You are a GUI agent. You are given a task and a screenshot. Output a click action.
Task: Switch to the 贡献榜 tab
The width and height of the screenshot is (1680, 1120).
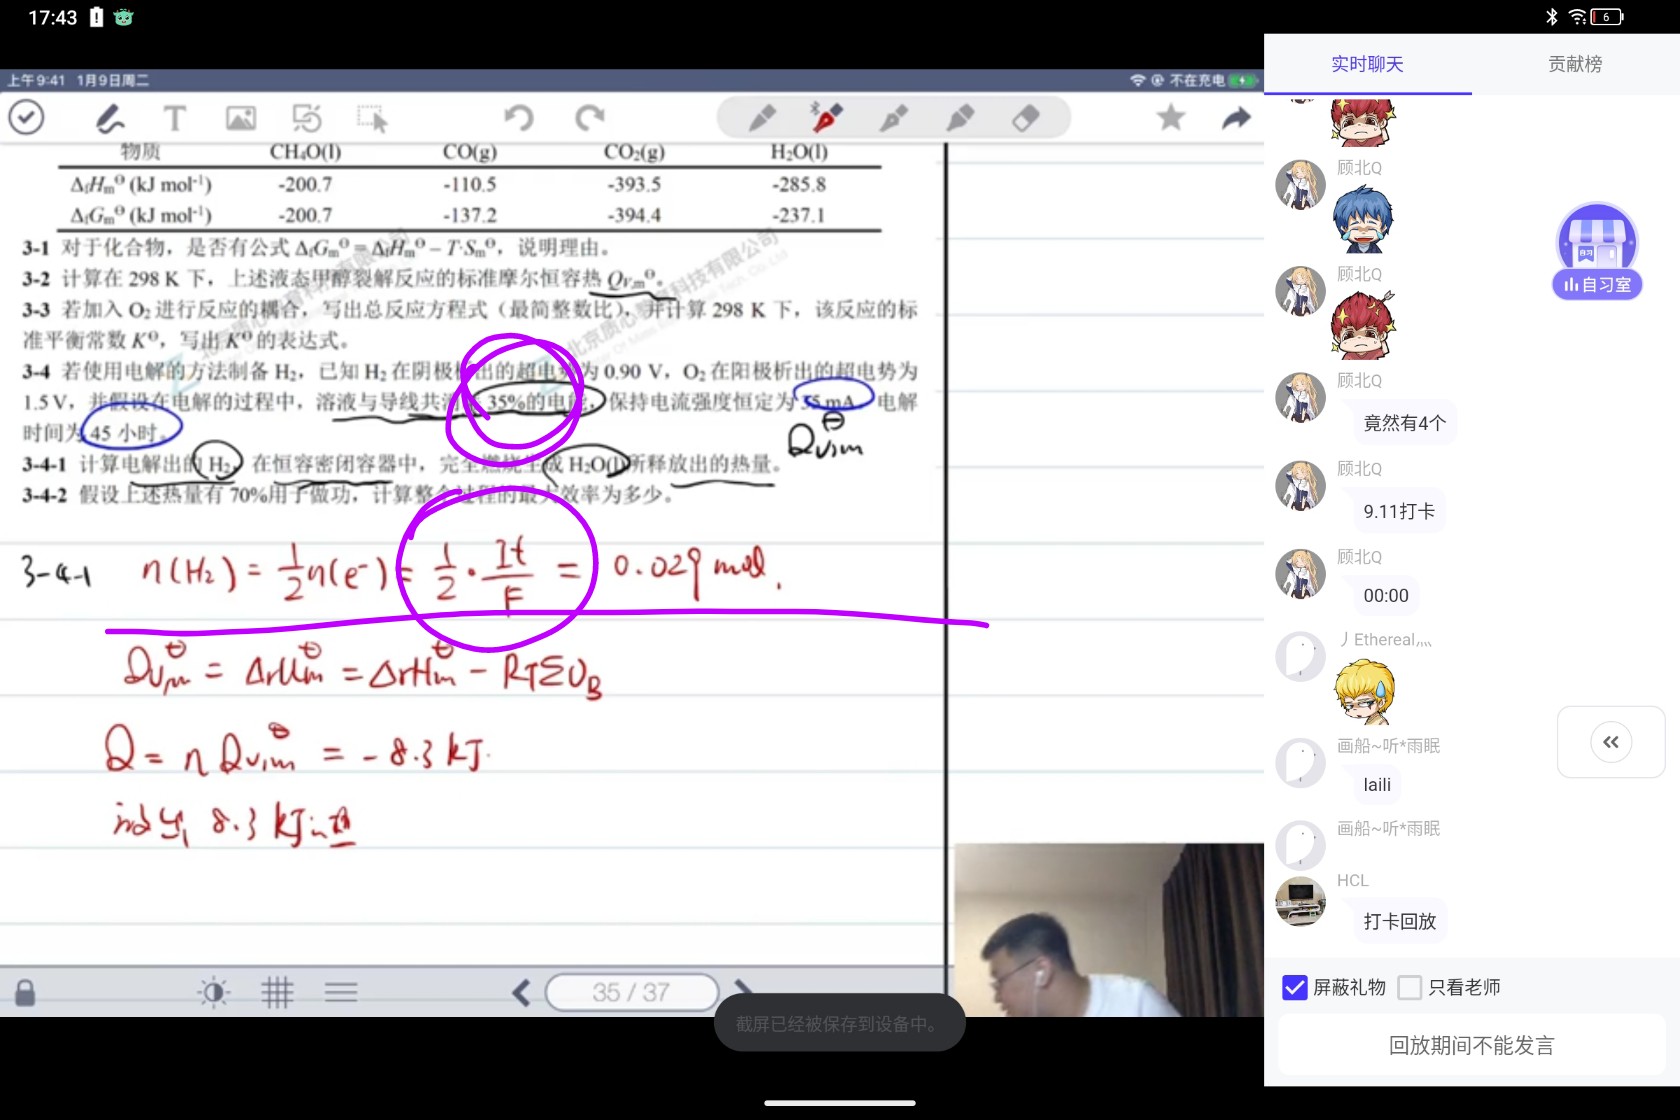click(1575, 64)
